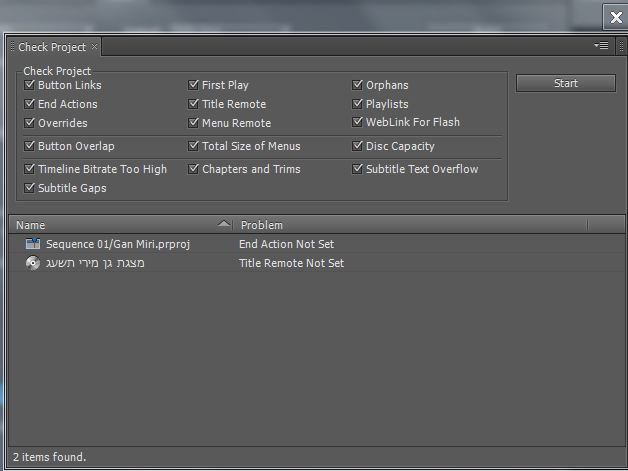Viewport: 628px width, 471px height.
Task: Select the Sequence 01/Gan Miri.prproj row
Action: 316,244
